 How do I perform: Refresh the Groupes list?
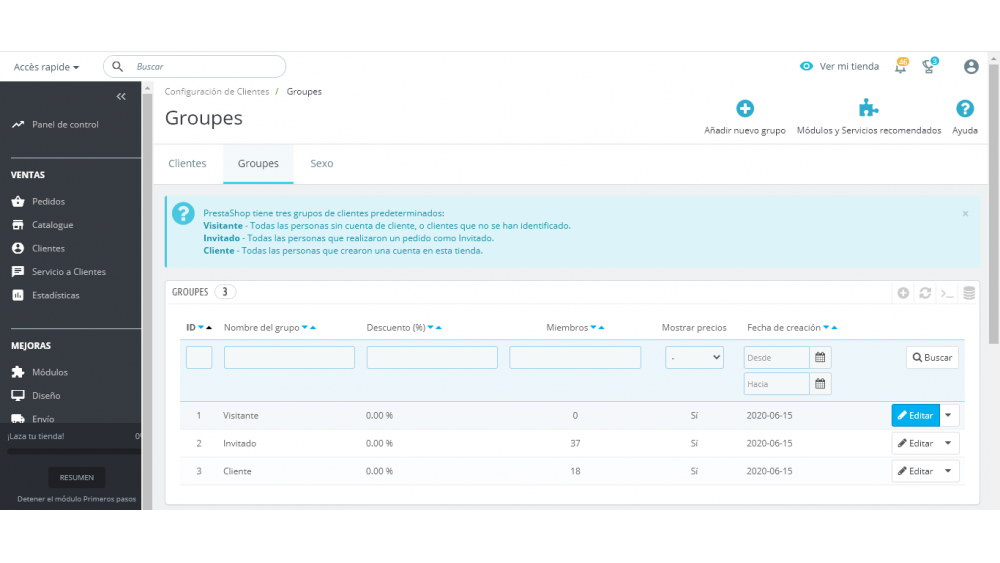pos(925,293)
